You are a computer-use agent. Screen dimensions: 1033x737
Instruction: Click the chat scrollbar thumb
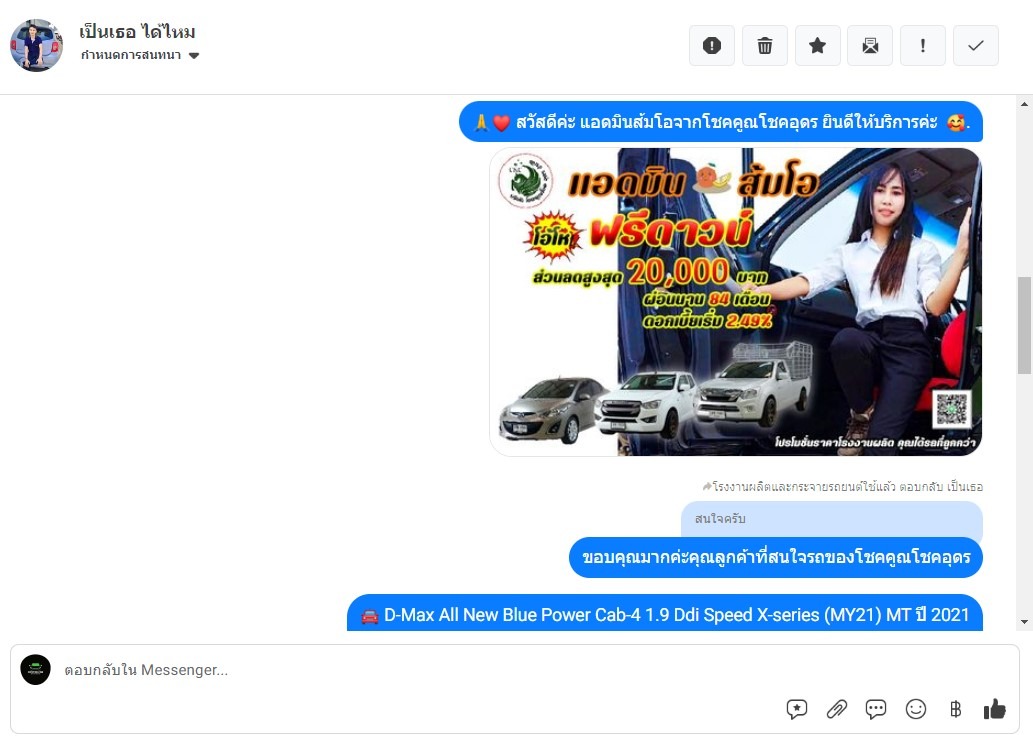pos(1024,325)
